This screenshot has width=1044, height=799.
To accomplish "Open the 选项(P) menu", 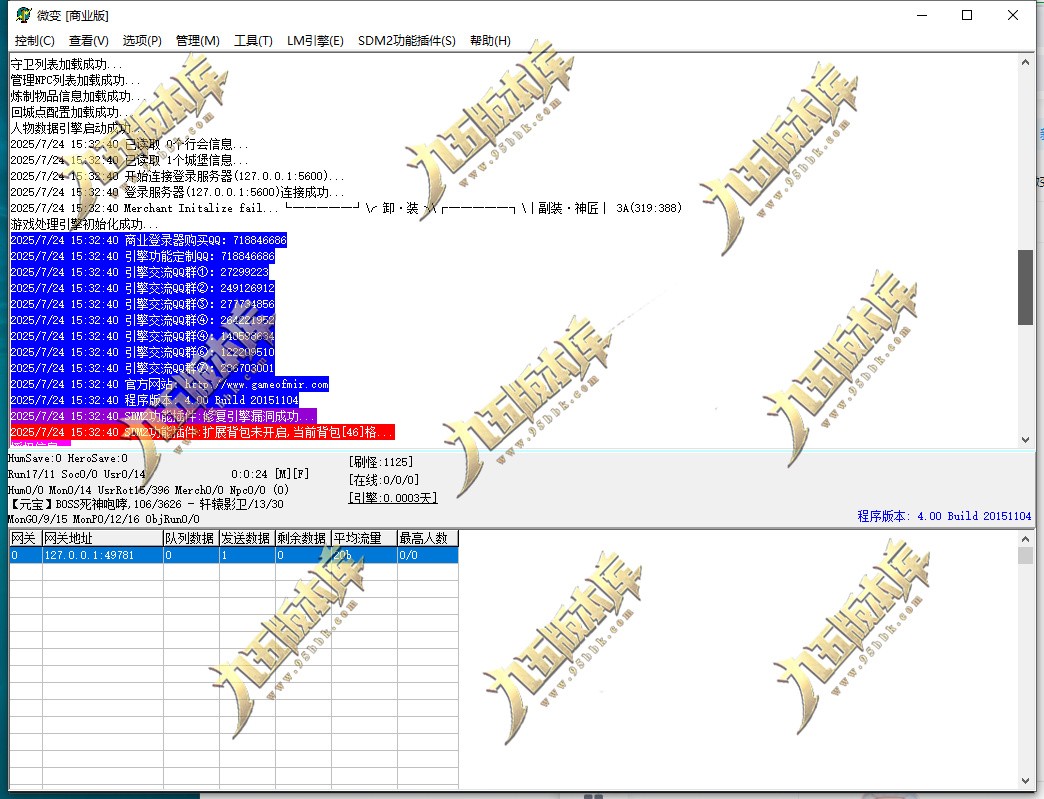I will coord(142,41).
